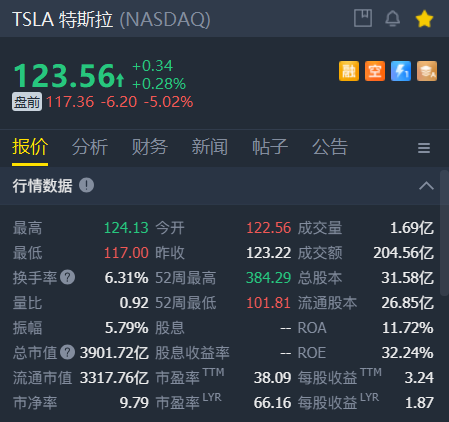Image resolution: width=449 pixels, height=422 pixels.
Task: Open the 行情数据 info exclamation icon
Action: (87, 185)
